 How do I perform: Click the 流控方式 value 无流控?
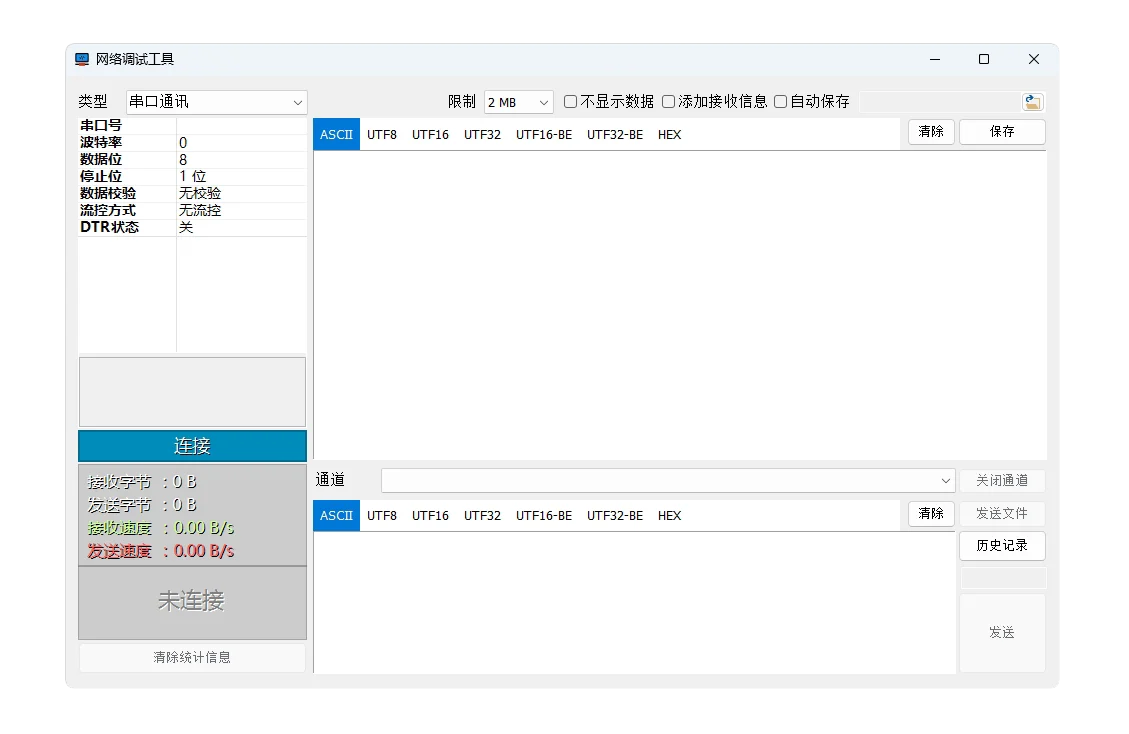click(241, 210)
